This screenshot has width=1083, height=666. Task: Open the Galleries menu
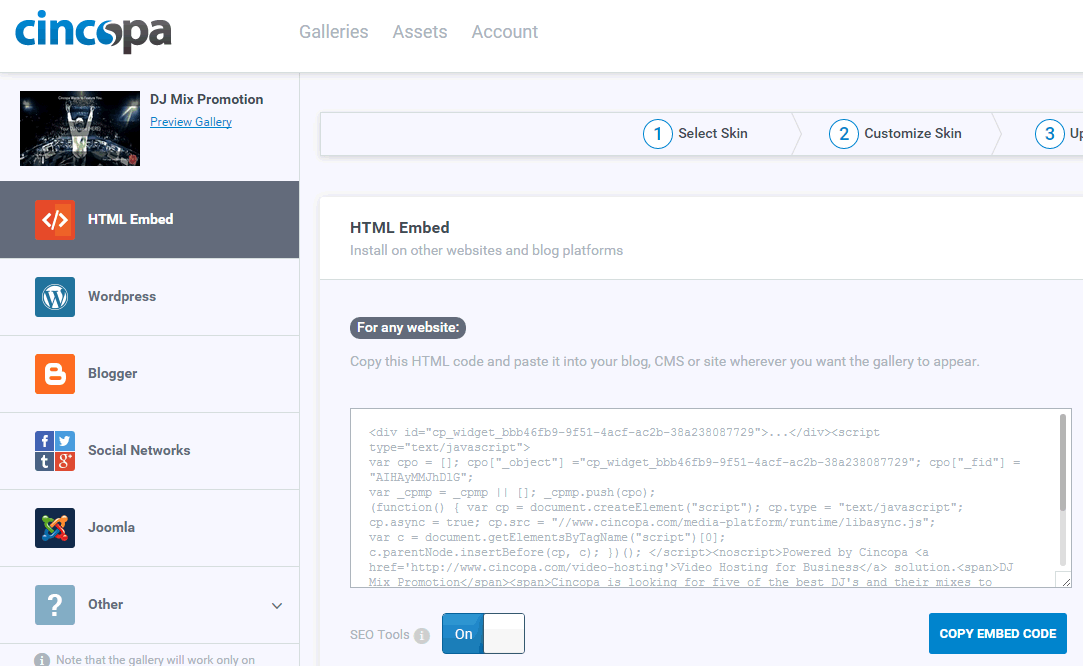pos(333,31)
